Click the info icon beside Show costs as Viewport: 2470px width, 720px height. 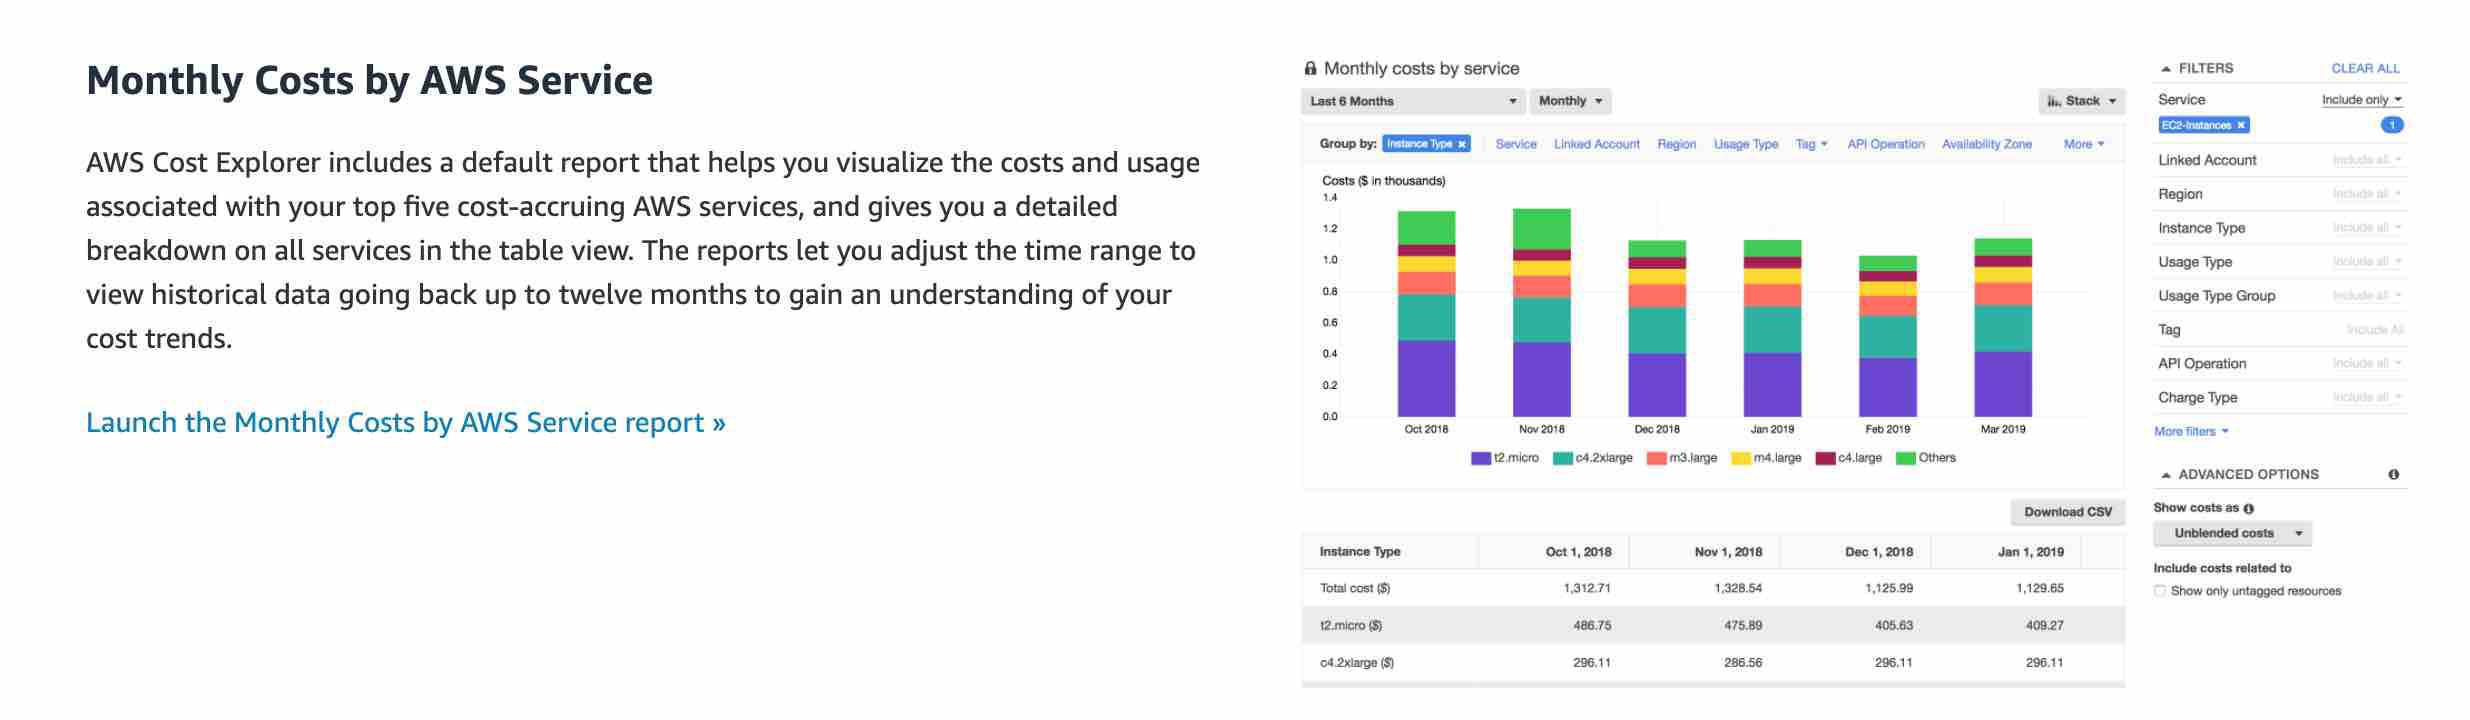point(2249,508)
